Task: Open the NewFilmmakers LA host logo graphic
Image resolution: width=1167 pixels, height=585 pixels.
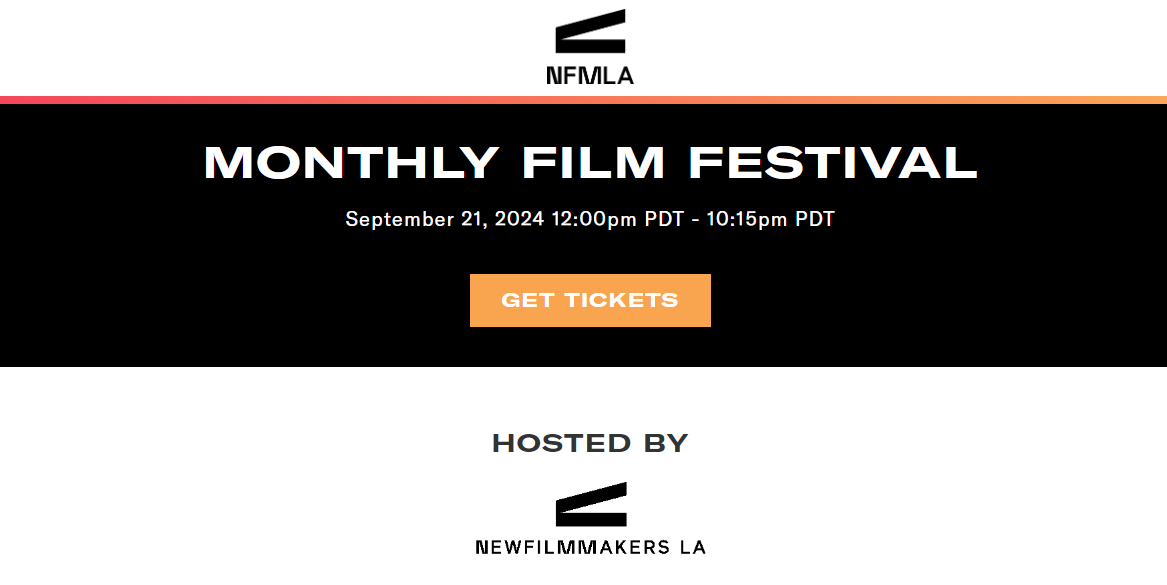Action: tap(591, 504)
